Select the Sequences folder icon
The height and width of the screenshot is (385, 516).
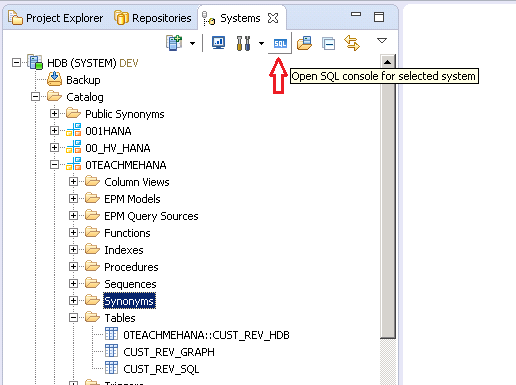pyautogui.click(x=92, y=283)
